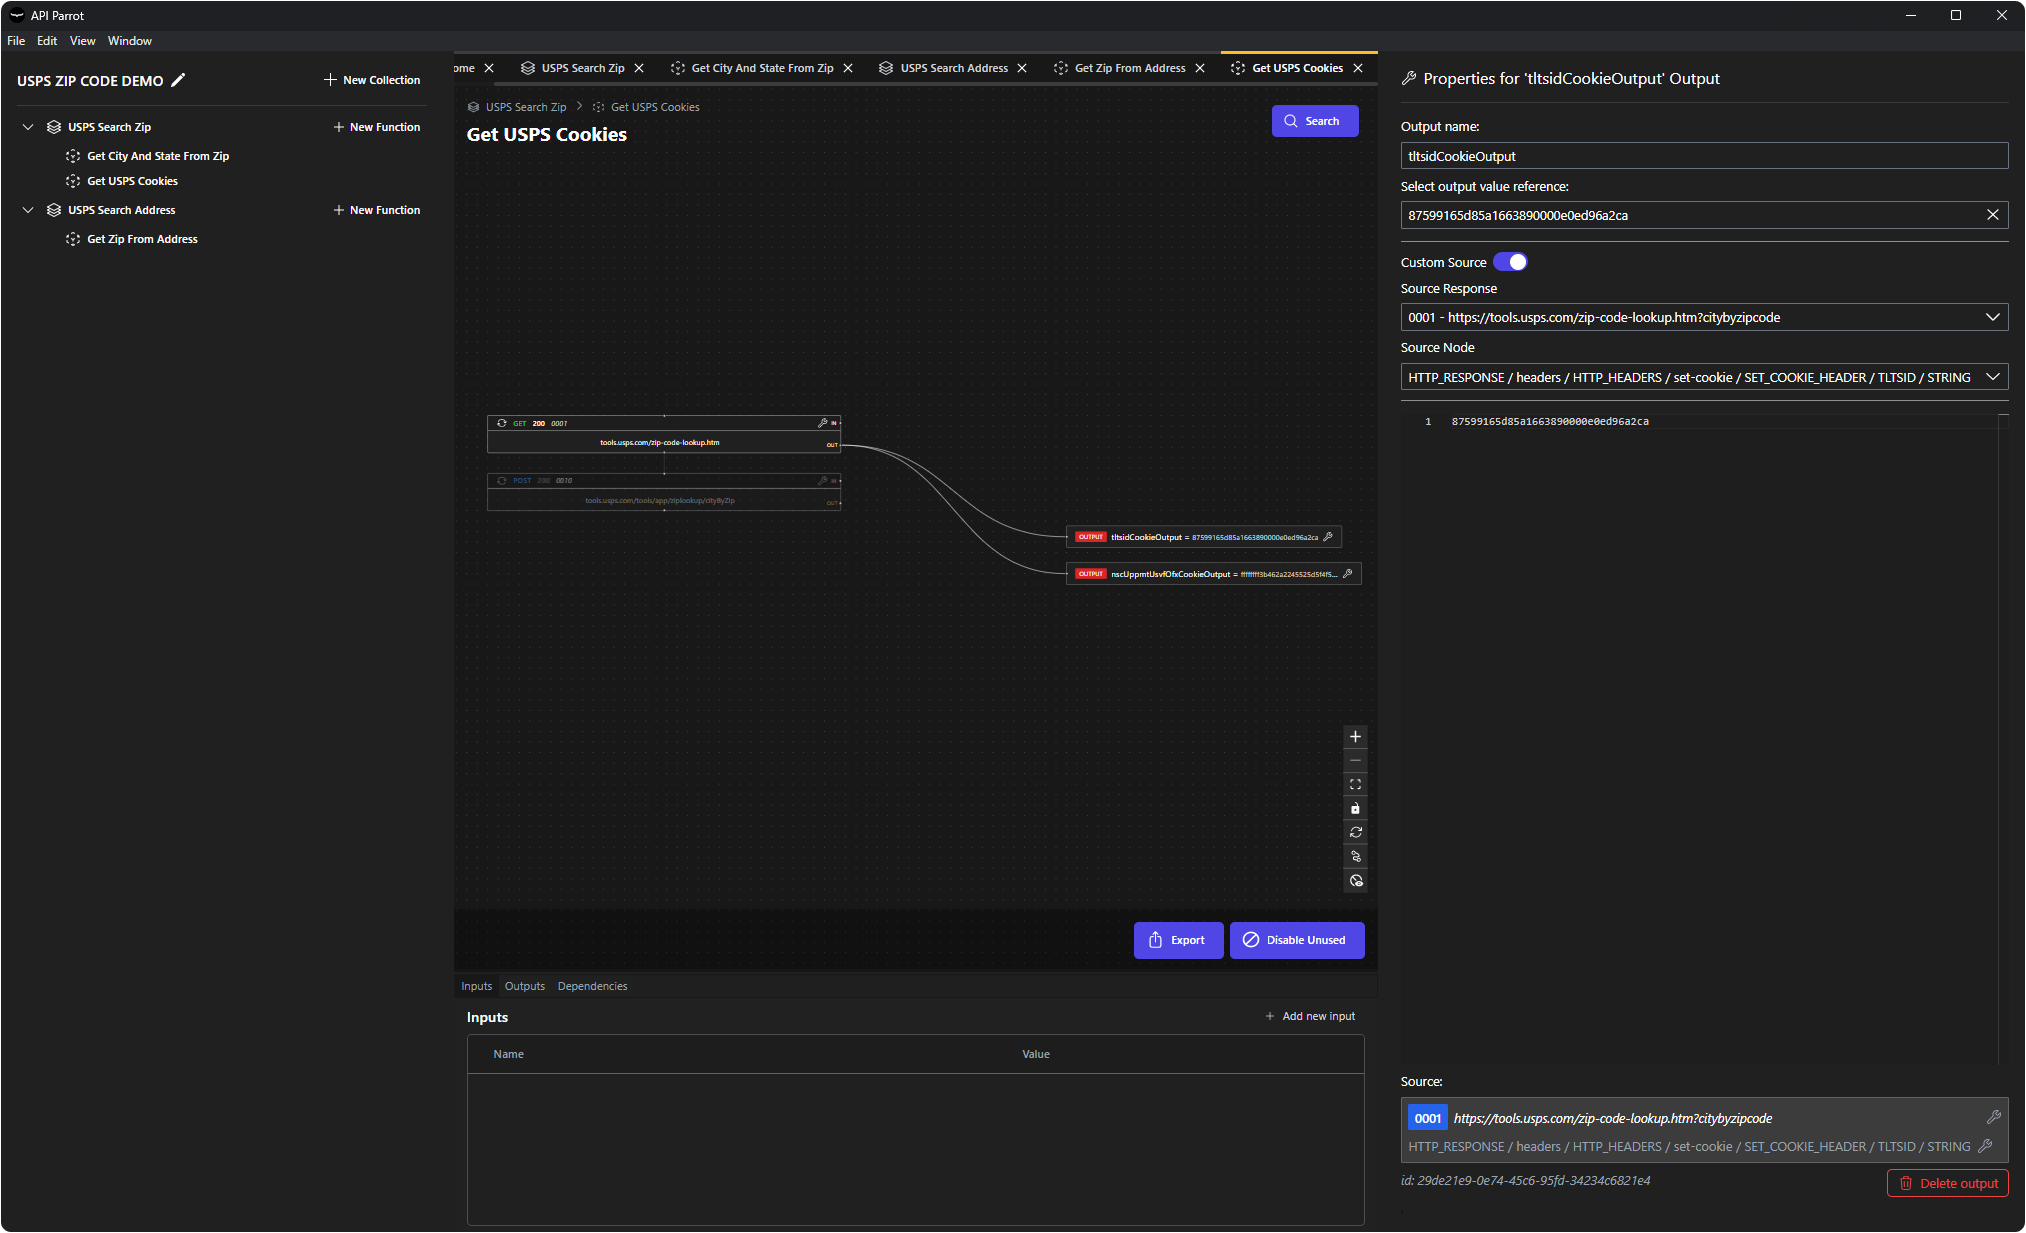The width and height of the screenshot is (2026, 1233).
Task: Click function icon beside Get Zip From Address in sidebar
Action: [73, 239]
